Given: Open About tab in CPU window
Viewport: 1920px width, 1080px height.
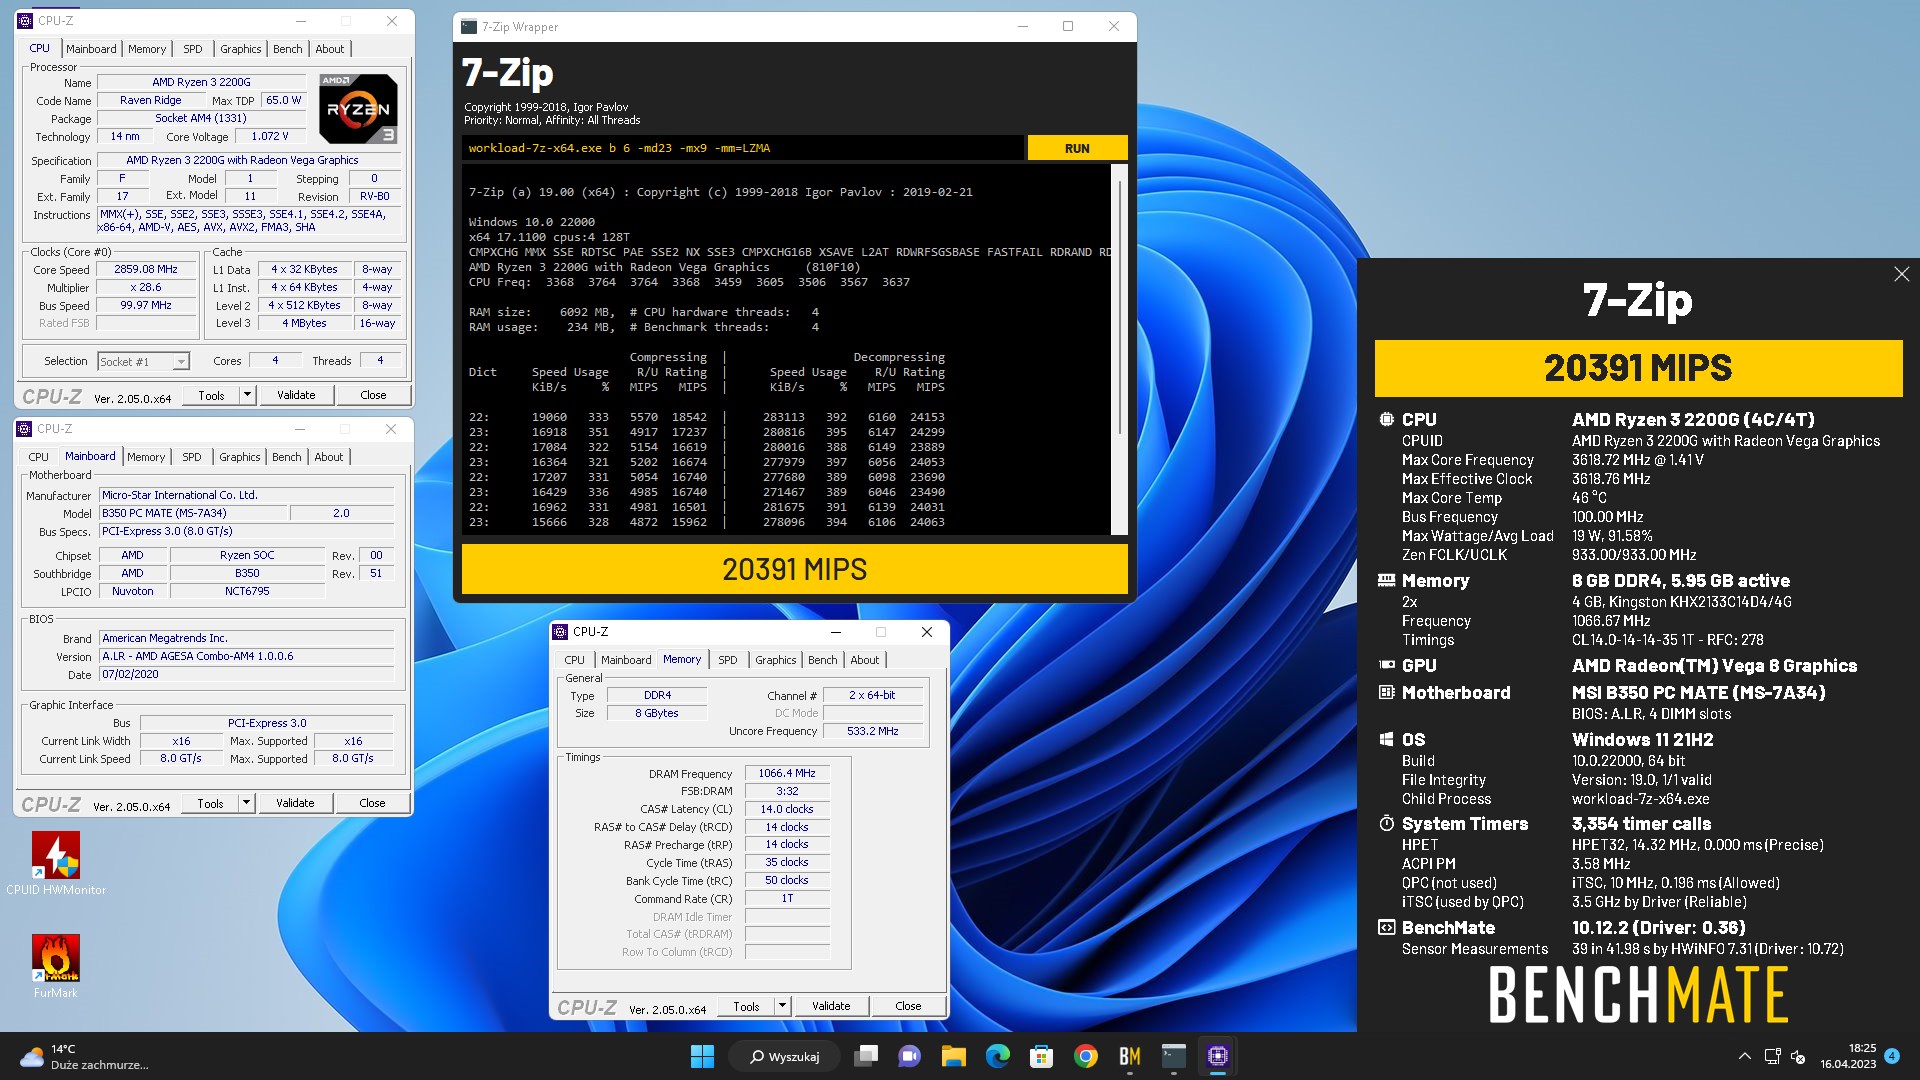Looking at the screenshot, I should 330,49.
